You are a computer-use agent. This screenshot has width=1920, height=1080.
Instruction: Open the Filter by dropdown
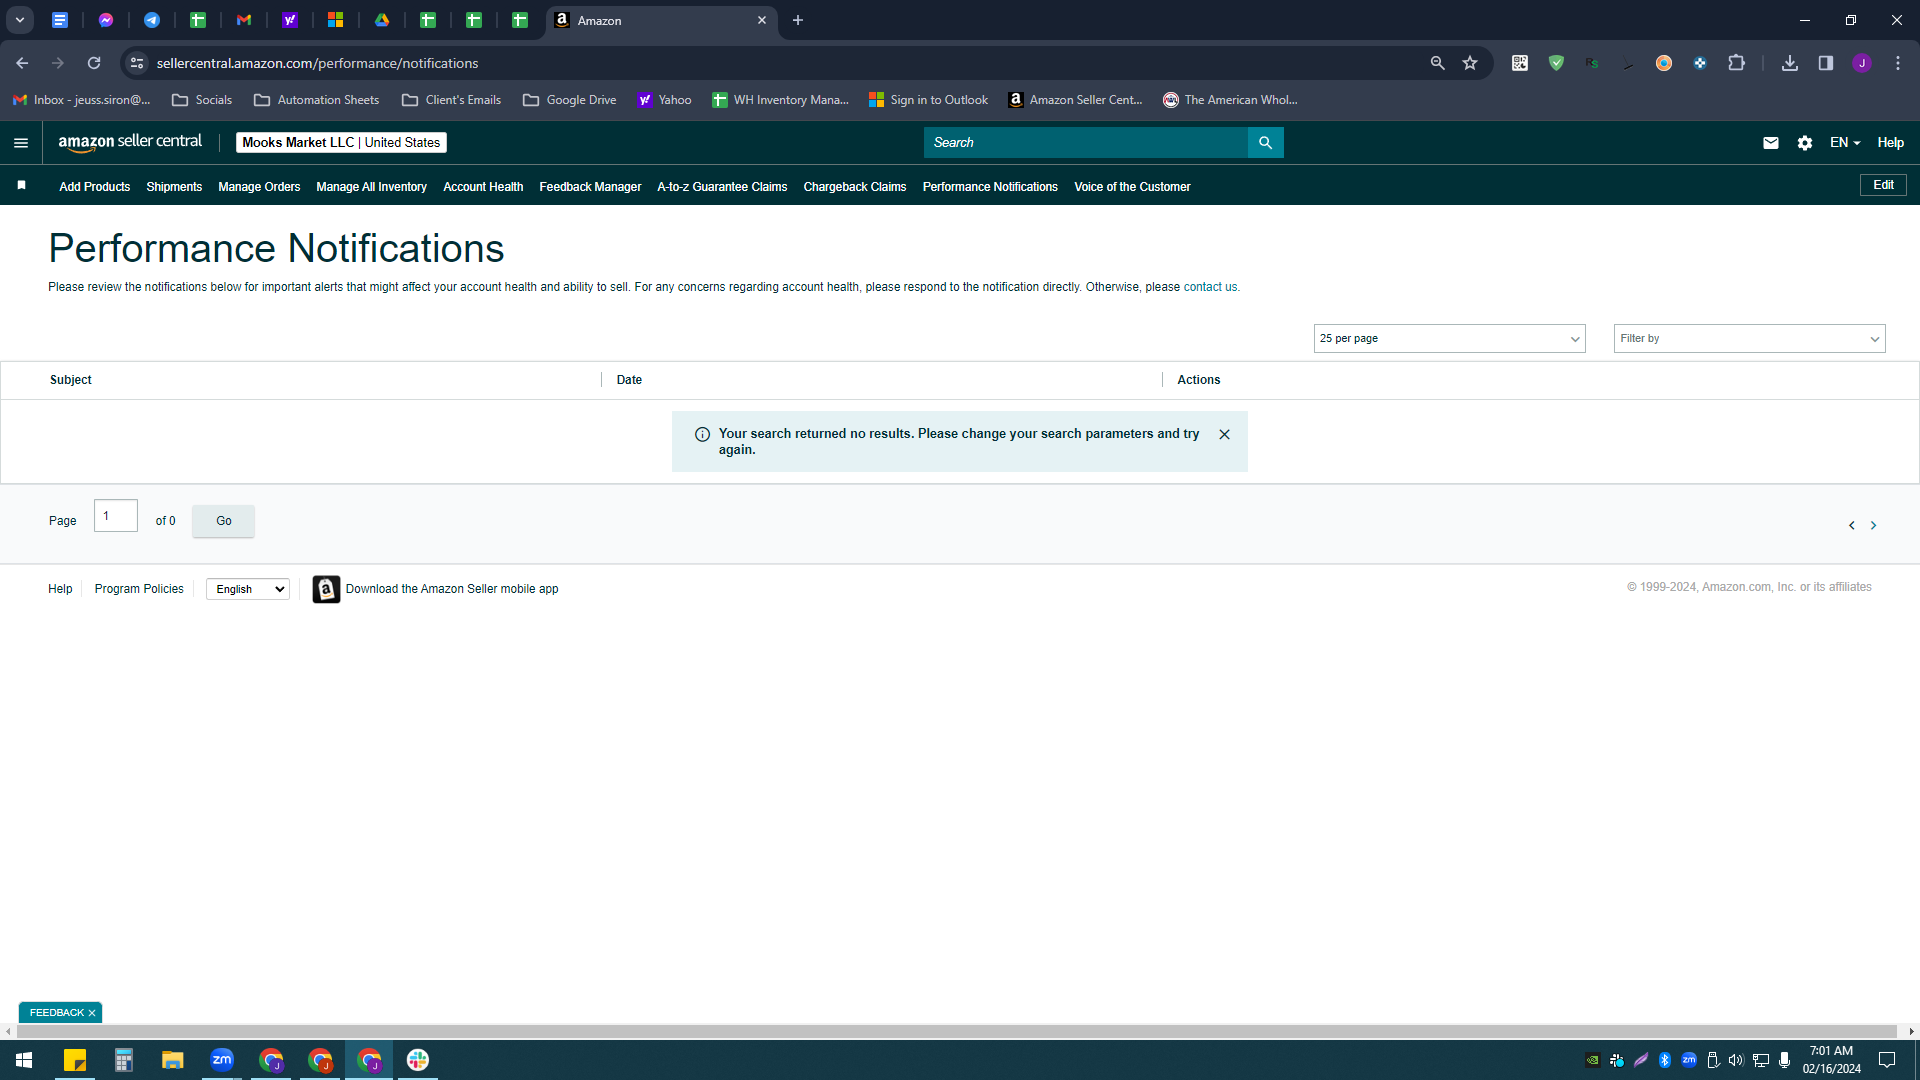(x=1749, y=339)
